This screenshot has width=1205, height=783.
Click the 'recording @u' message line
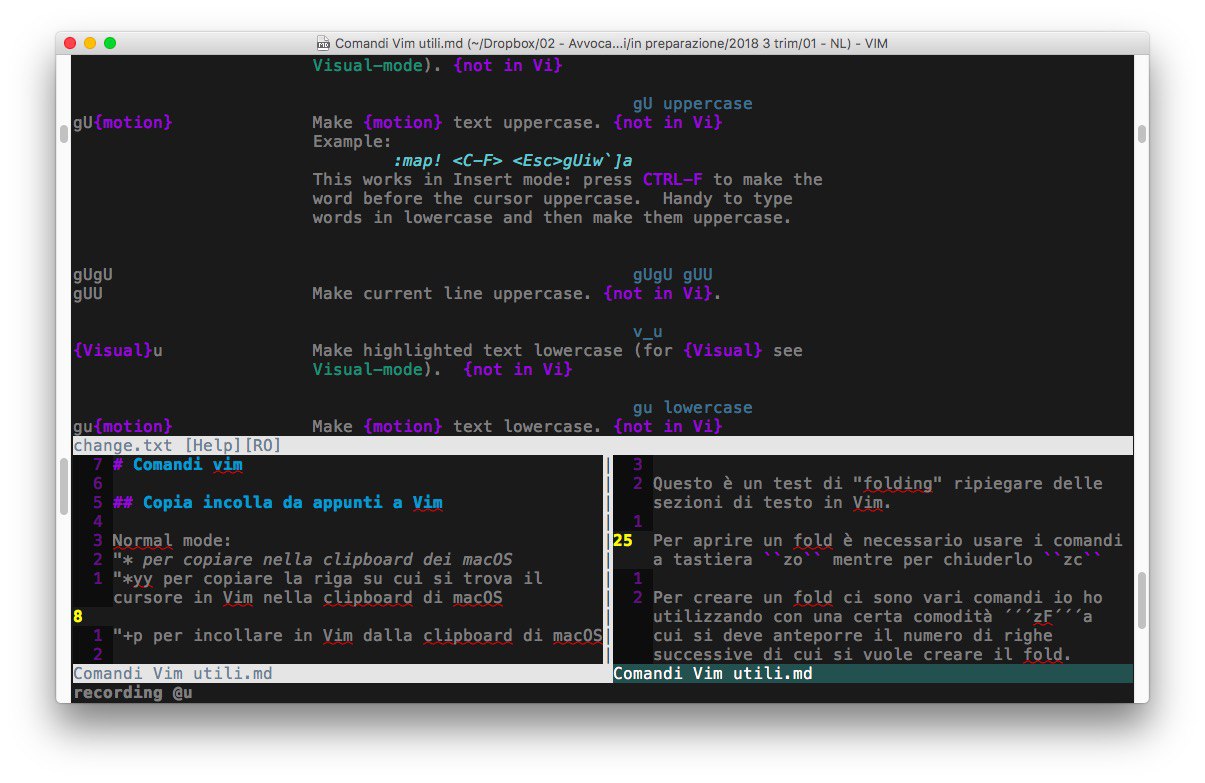click(133, 693)
